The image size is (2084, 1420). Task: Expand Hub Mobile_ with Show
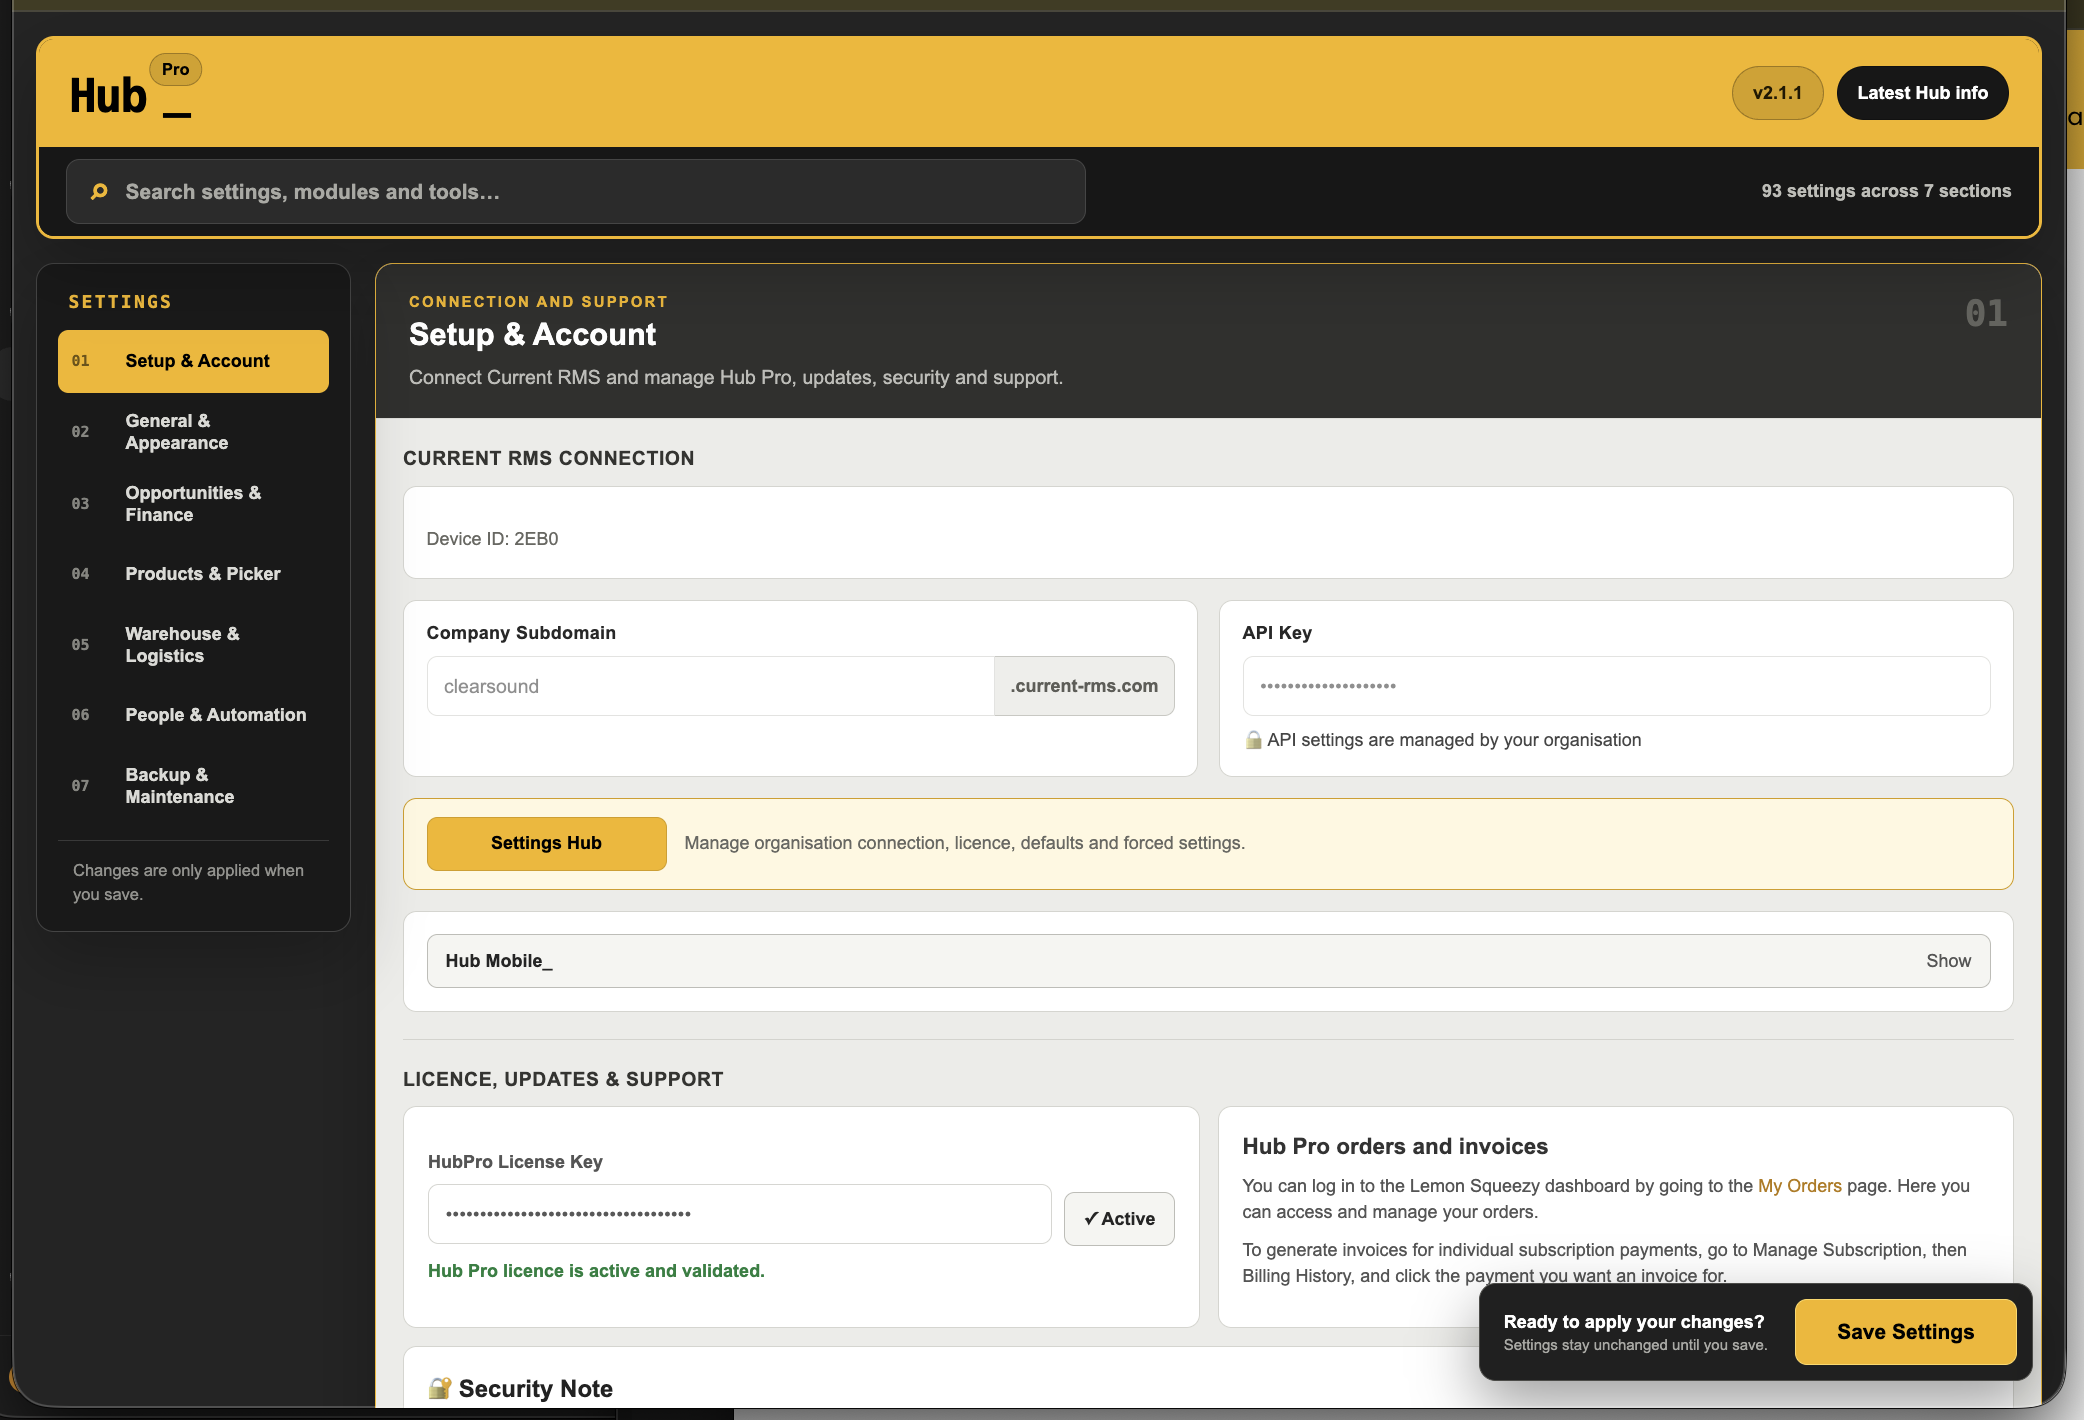1948,961
